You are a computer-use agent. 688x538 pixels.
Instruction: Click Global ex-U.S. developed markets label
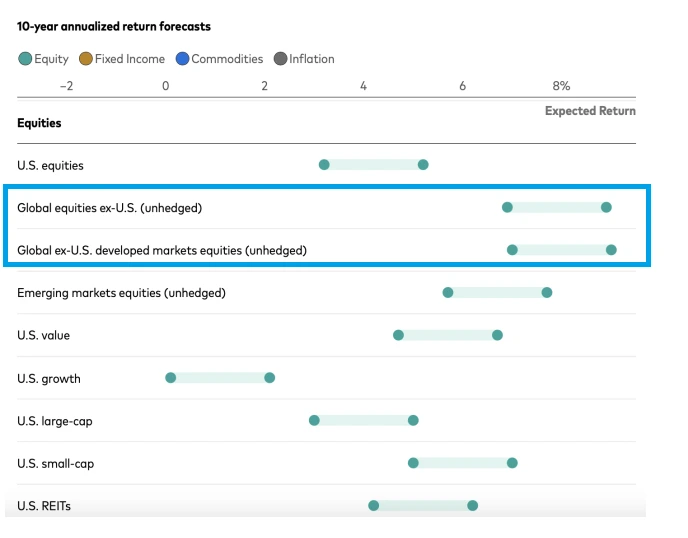click(161, 250)
